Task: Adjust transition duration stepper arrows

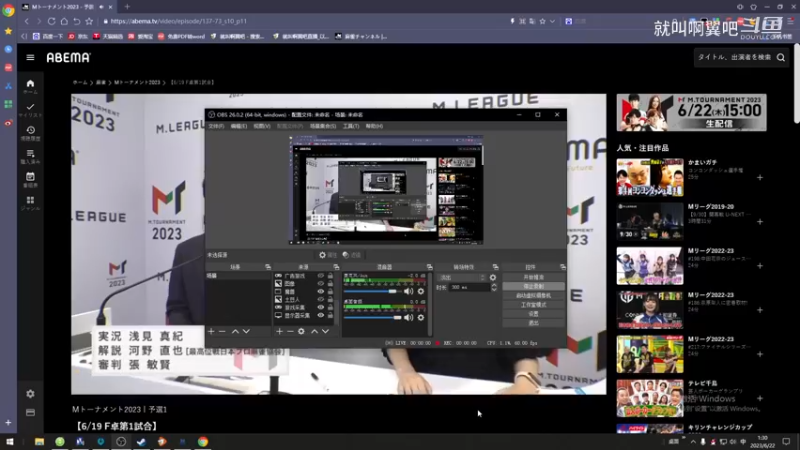Action: 493,287
